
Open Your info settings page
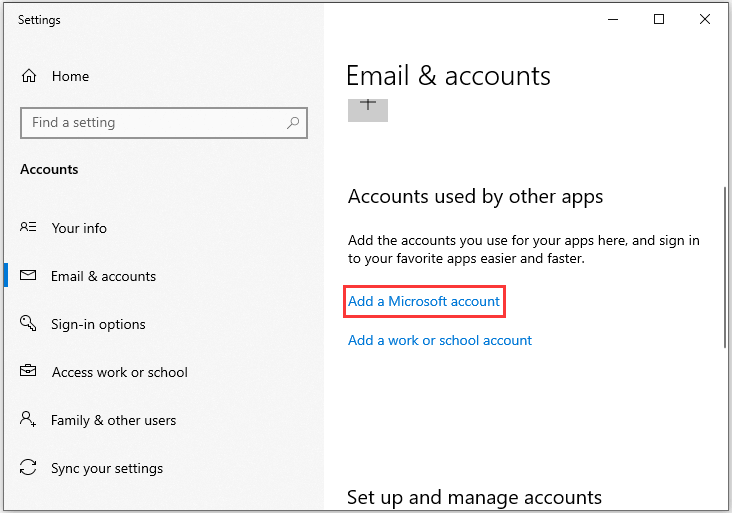pos(79,228)
